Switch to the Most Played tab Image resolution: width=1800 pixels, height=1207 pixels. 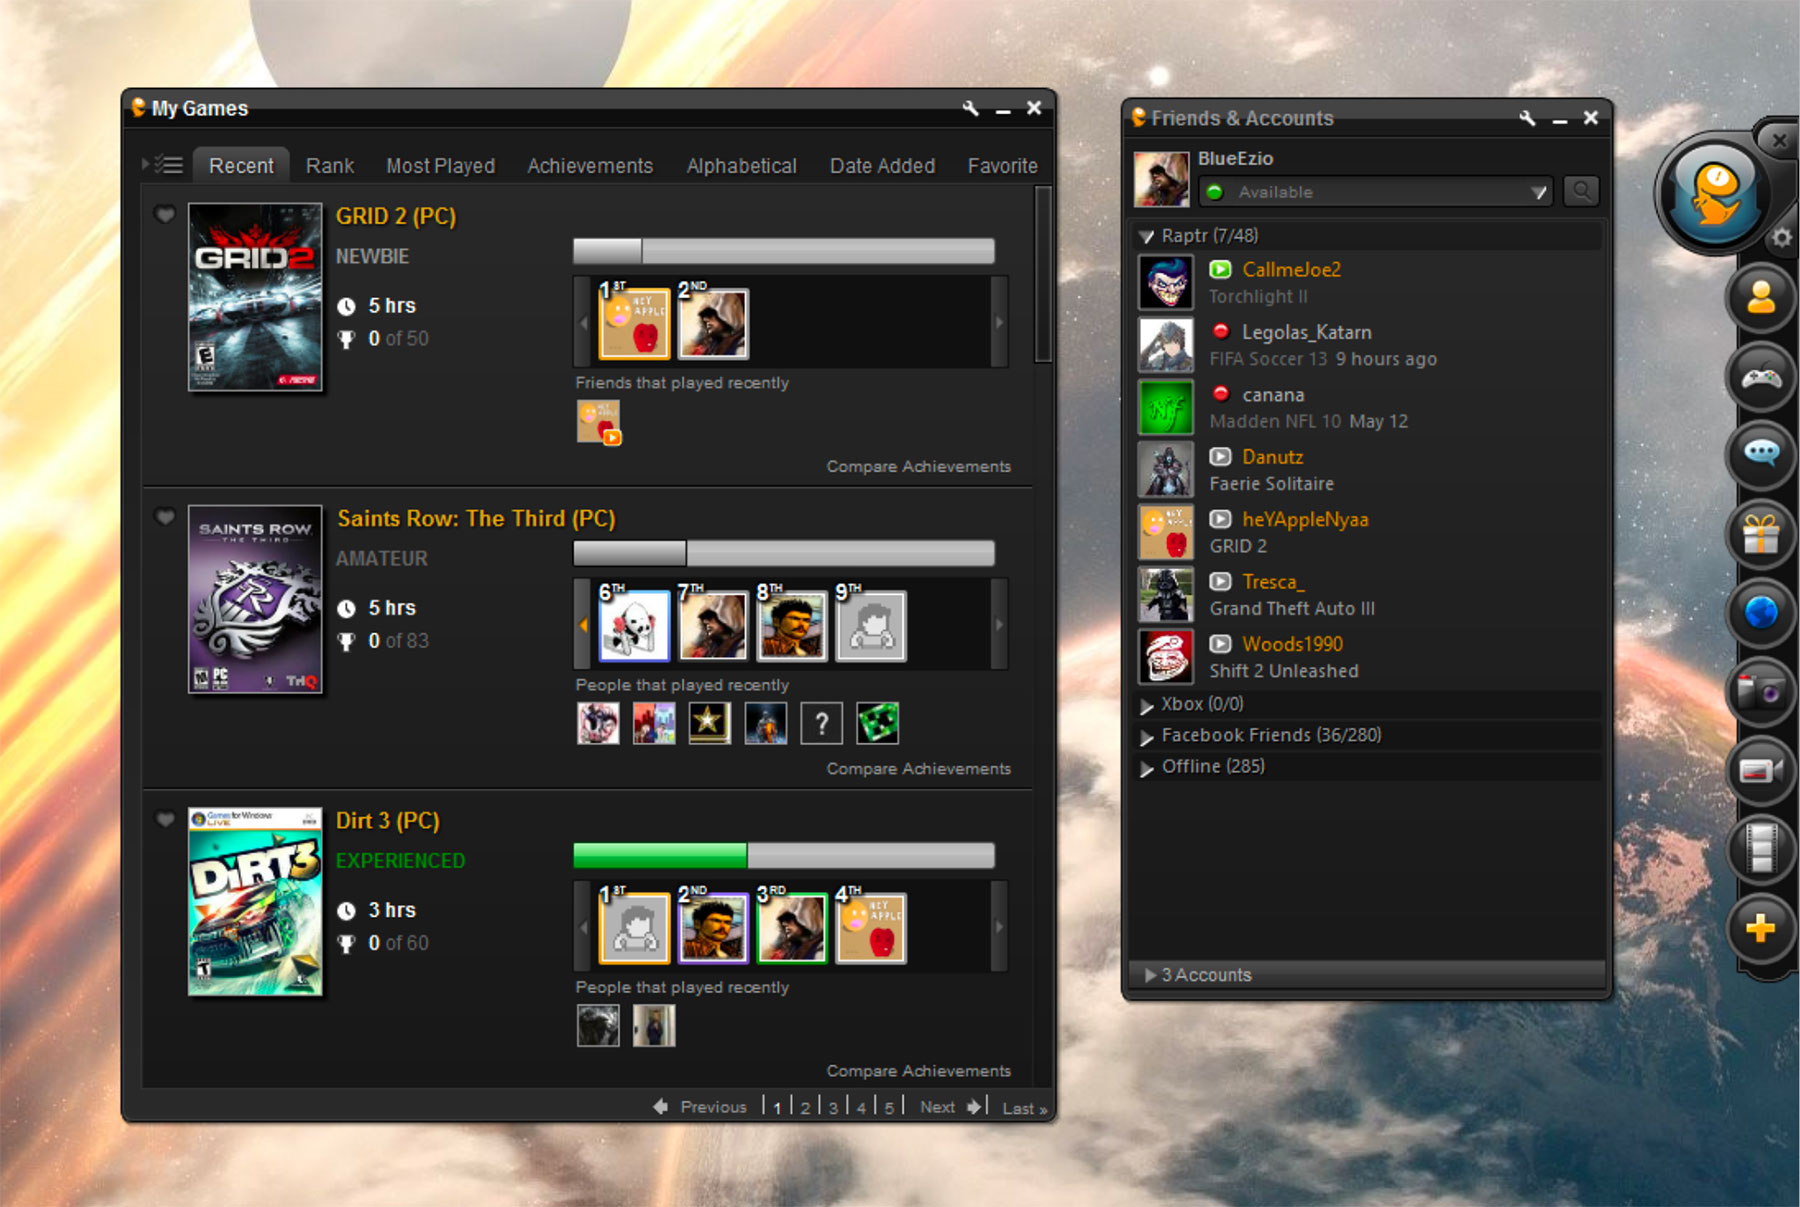441,166
